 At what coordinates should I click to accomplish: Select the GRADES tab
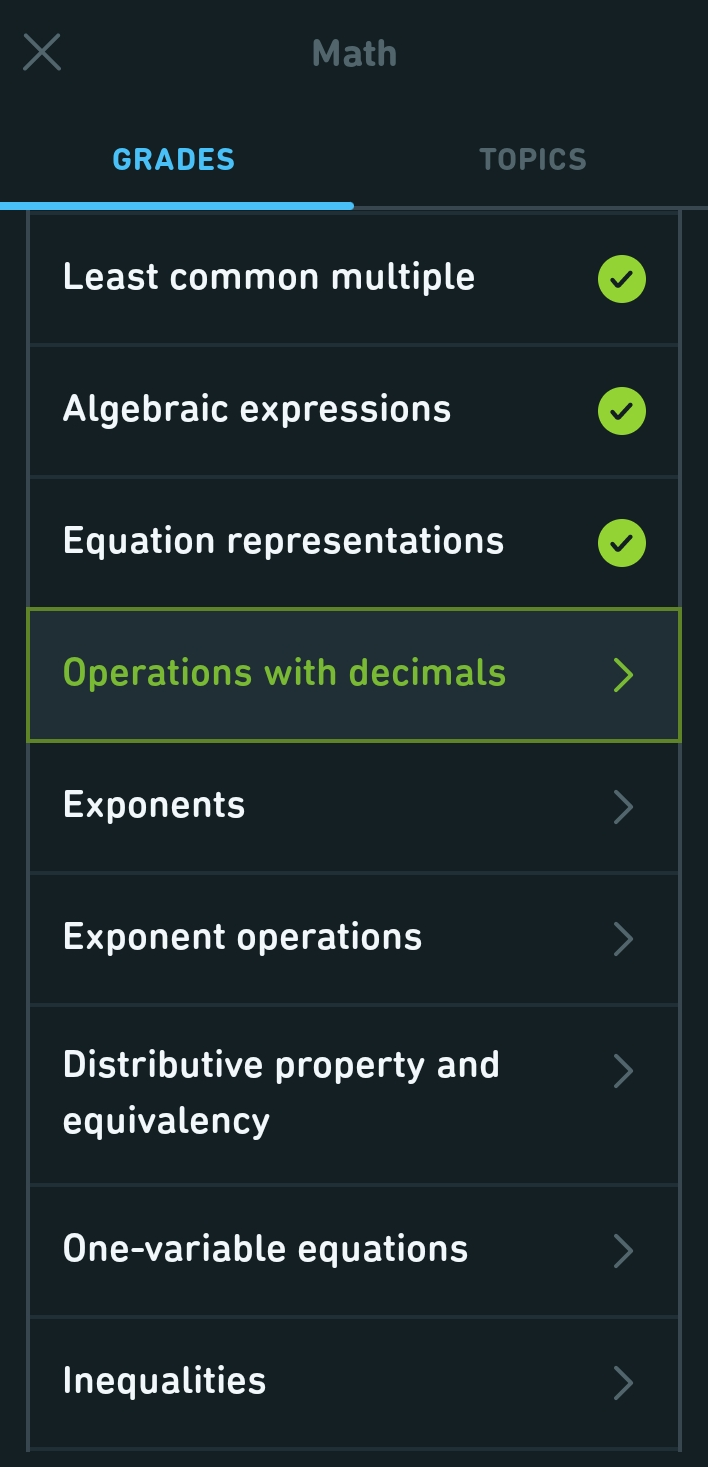(174, 158)
